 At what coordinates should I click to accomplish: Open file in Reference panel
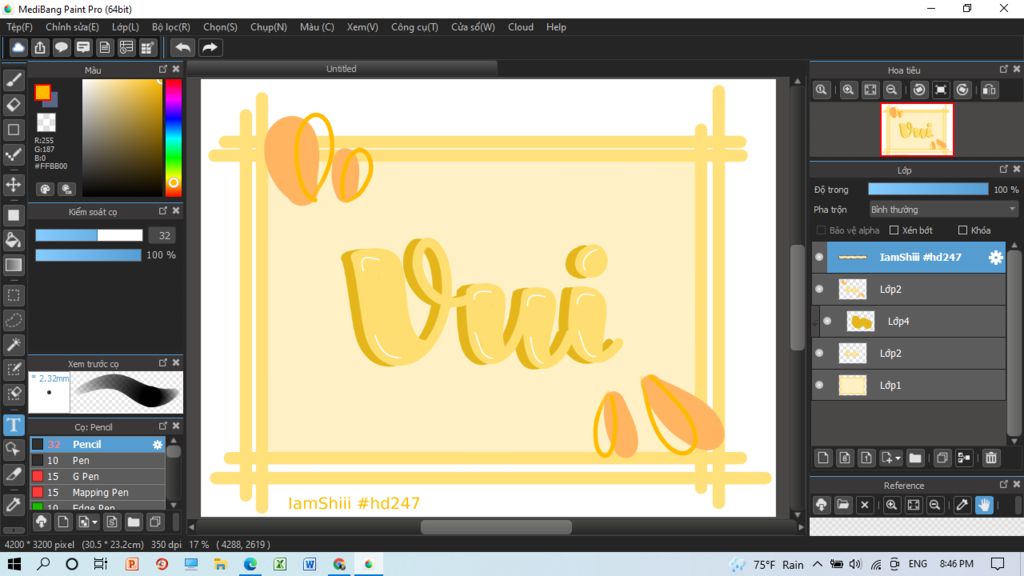843,505
